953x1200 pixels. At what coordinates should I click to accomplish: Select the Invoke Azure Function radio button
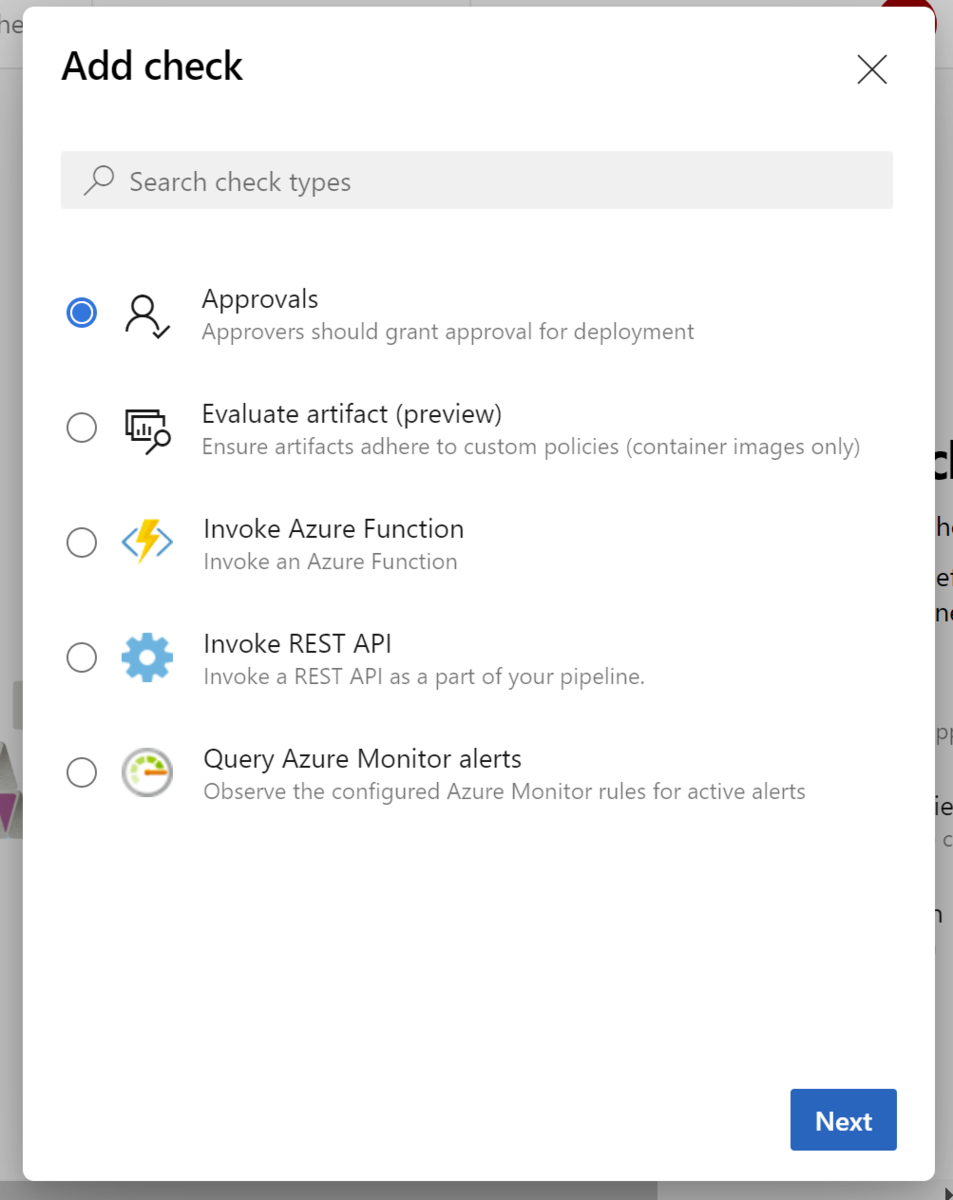(82, 543)
